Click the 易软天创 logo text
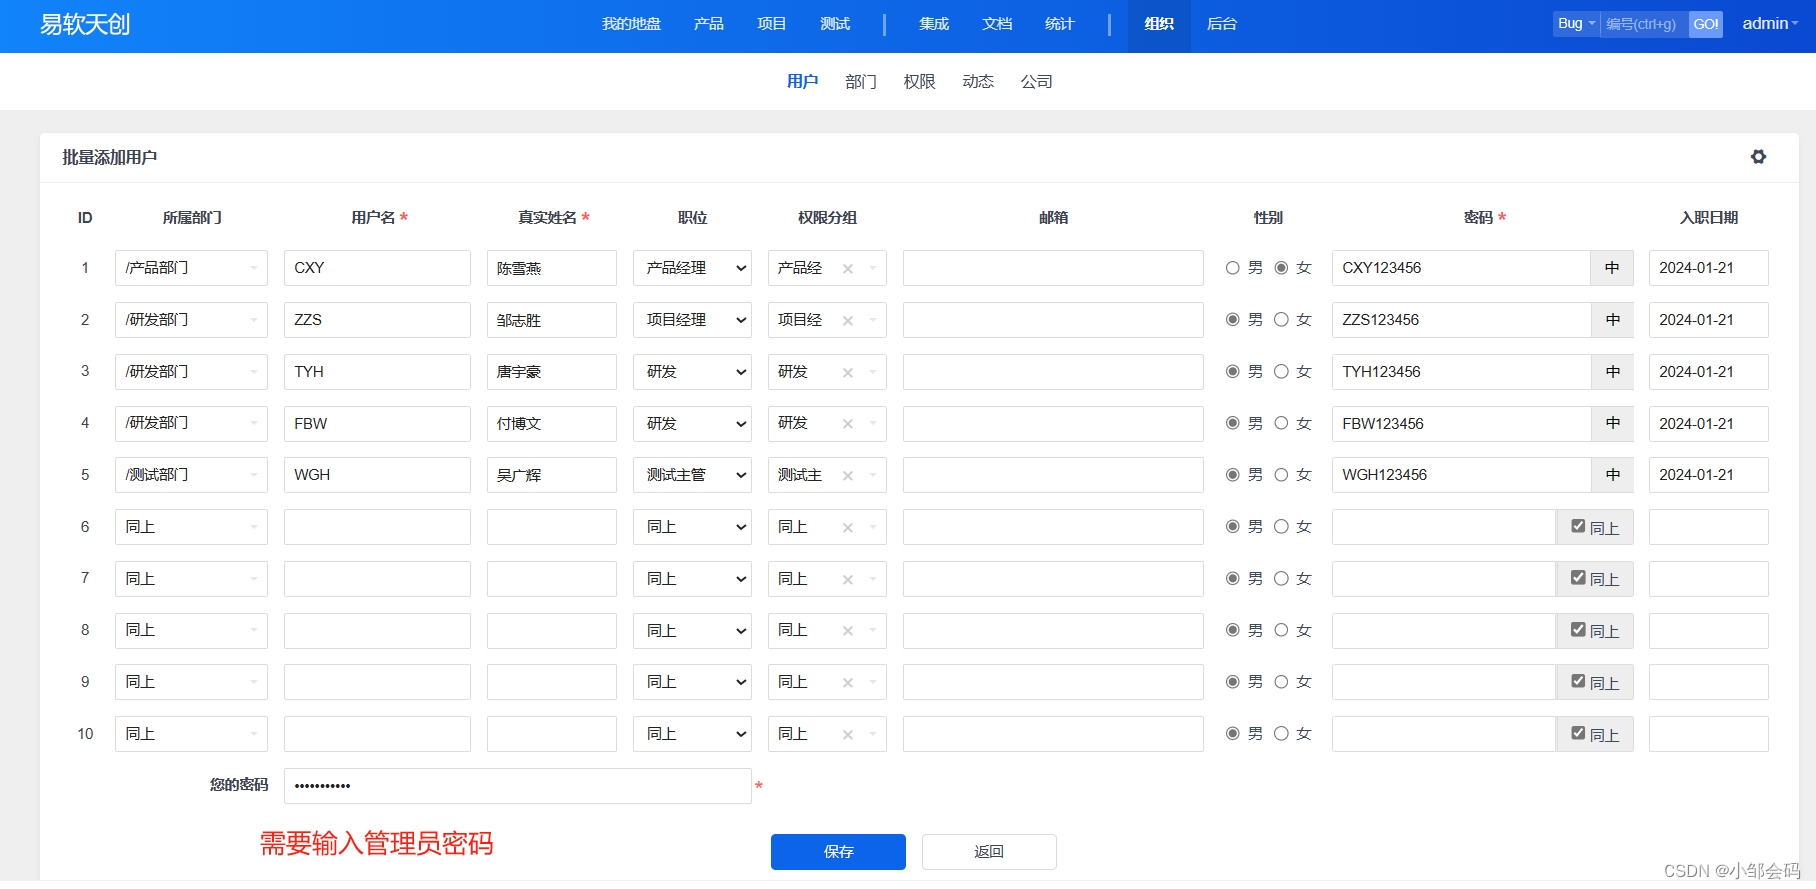Image resolution: width=1816 pixels, height=889 pixels. click(85, 24)
